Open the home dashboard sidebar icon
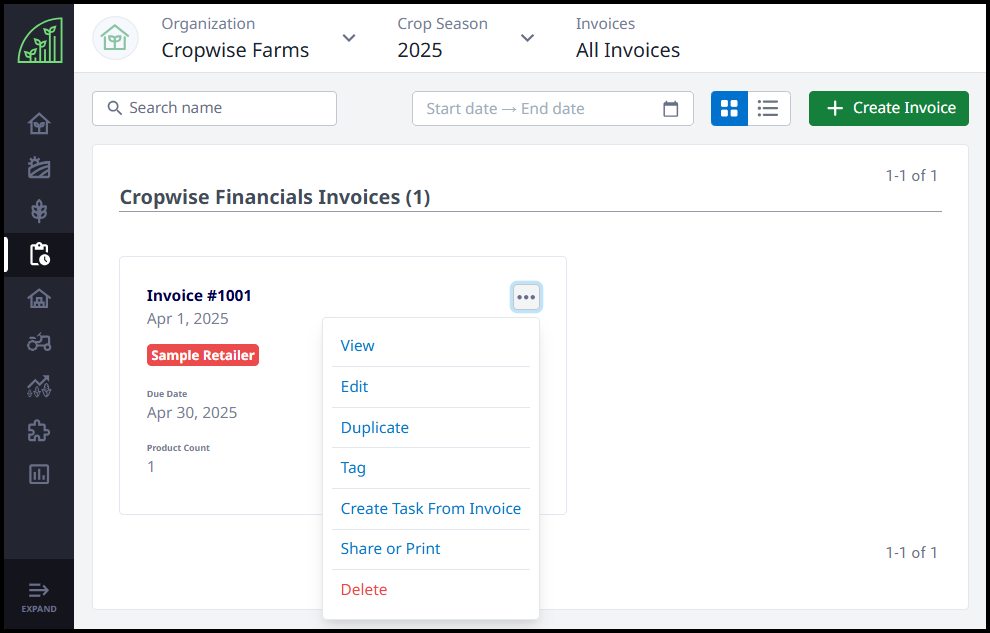The width and height of the screenshot is (990, 633). tap(39, 125)
